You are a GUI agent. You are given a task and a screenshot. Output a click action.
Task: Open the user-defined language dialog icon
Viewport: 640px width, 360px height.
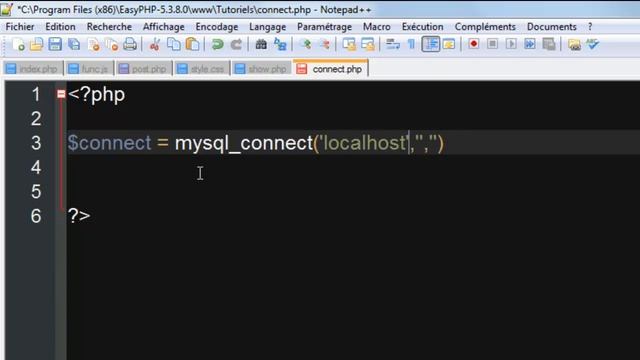[x=449, y=44]
